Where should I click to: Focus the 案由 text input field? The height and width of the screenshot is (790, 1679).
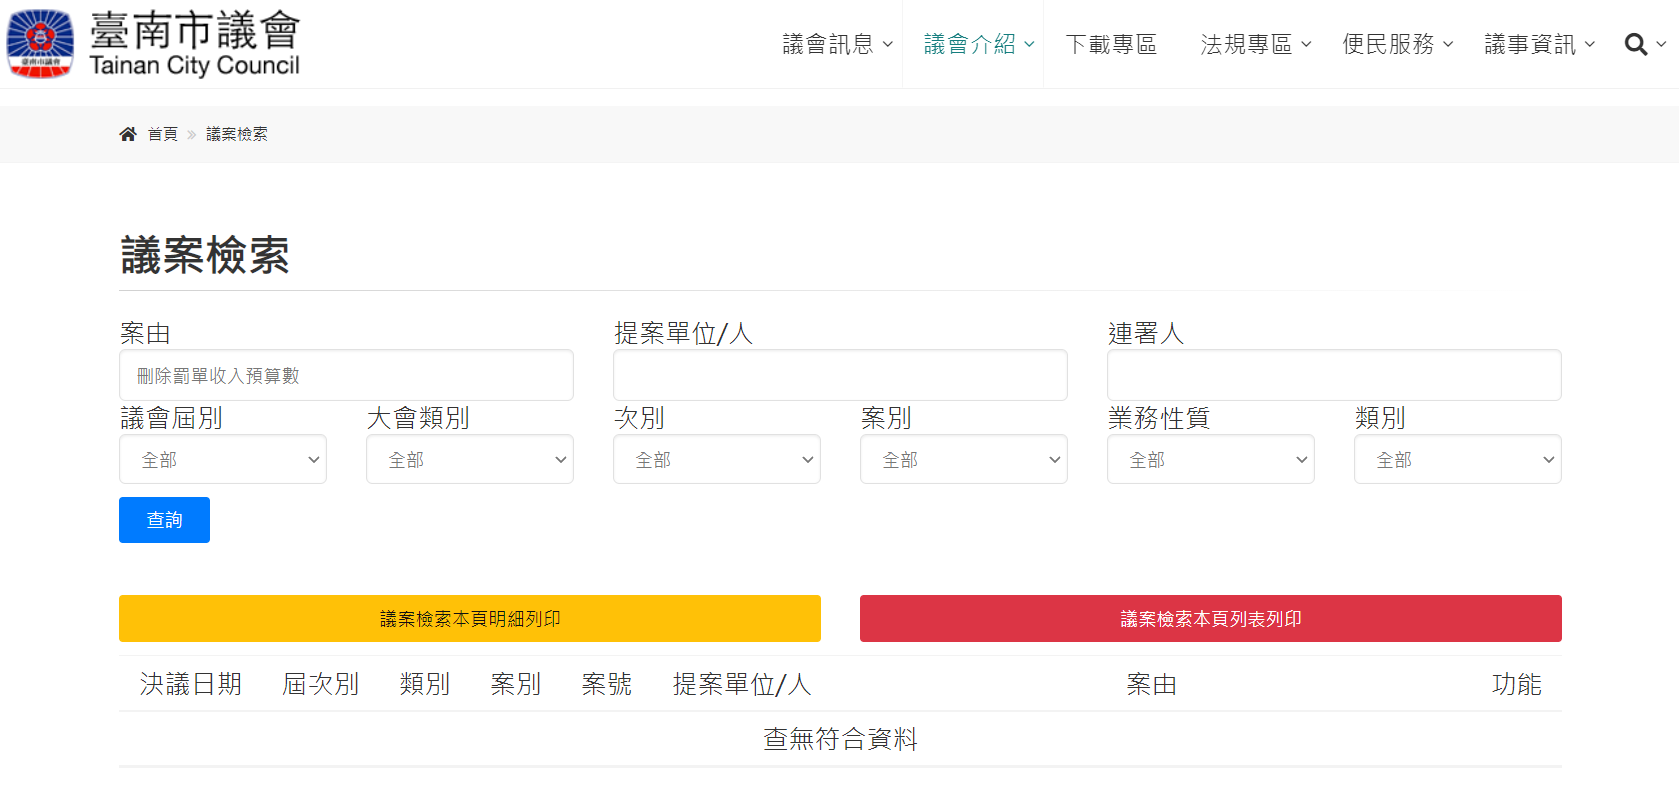click(x=346, y=376)
